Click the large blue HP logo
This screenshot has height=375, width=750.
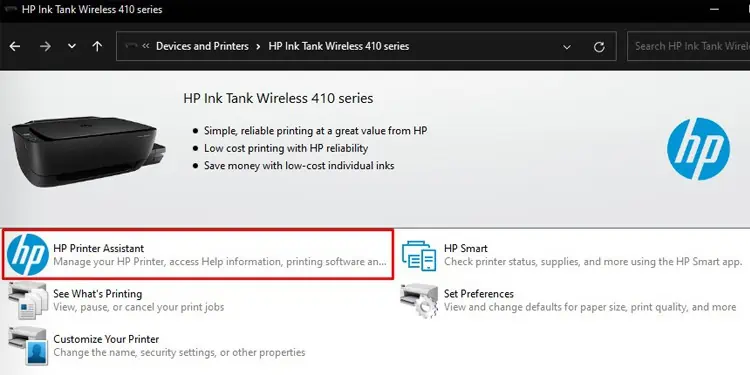[x=698, y=149]
